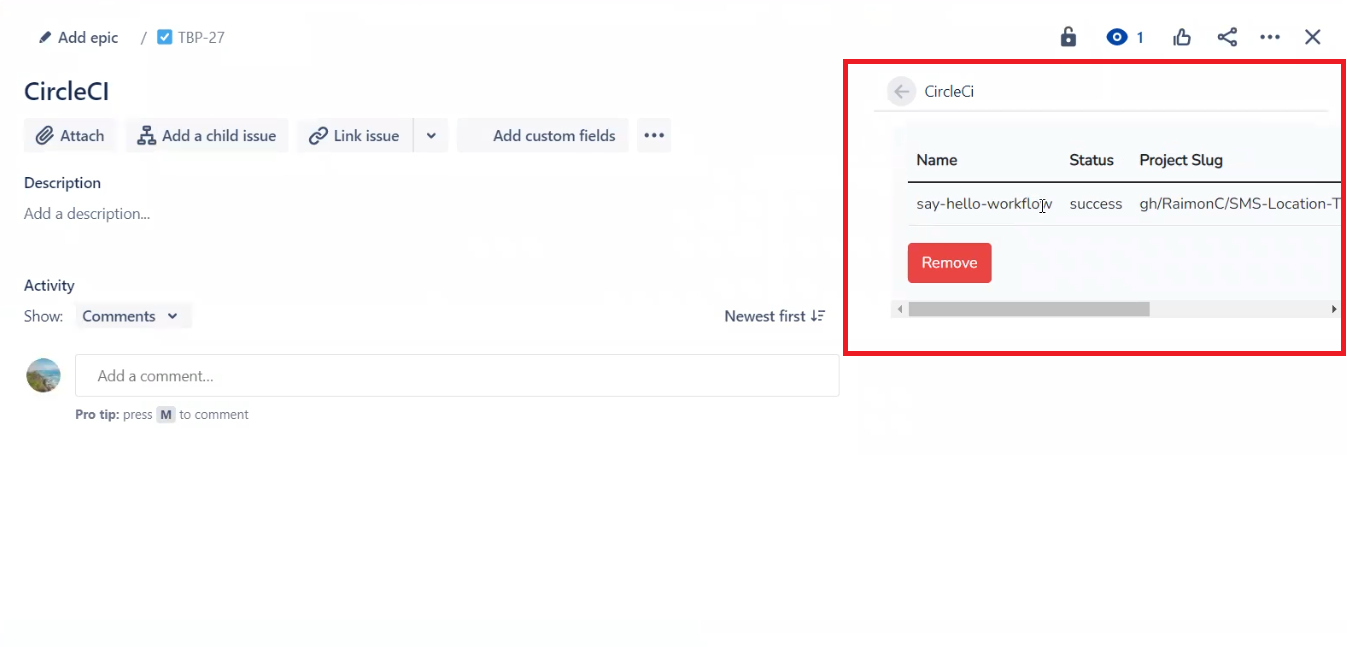Open the Show Comments dropdown
The image size is (1347, 647).
point(133,316)
